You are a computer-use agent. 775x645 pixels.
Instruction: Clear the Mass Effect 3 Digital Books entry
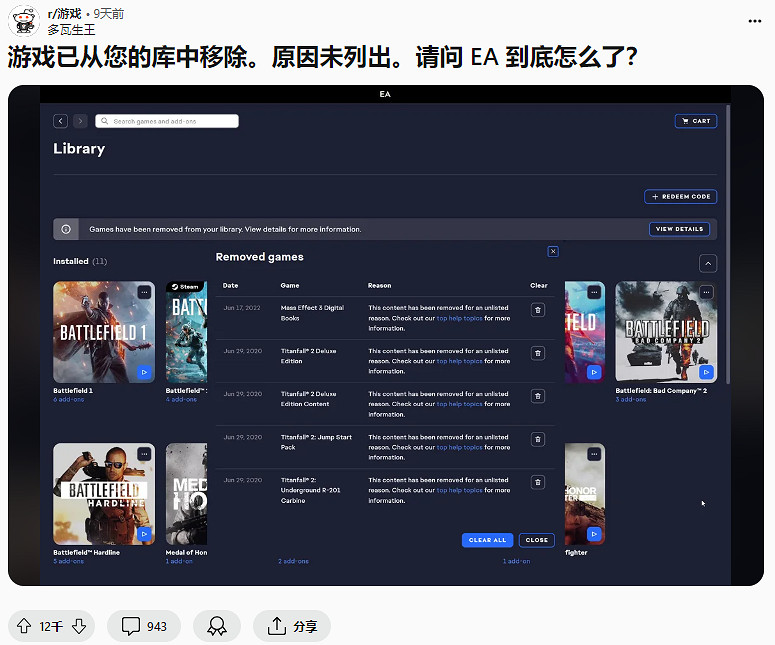pos(538,310)
